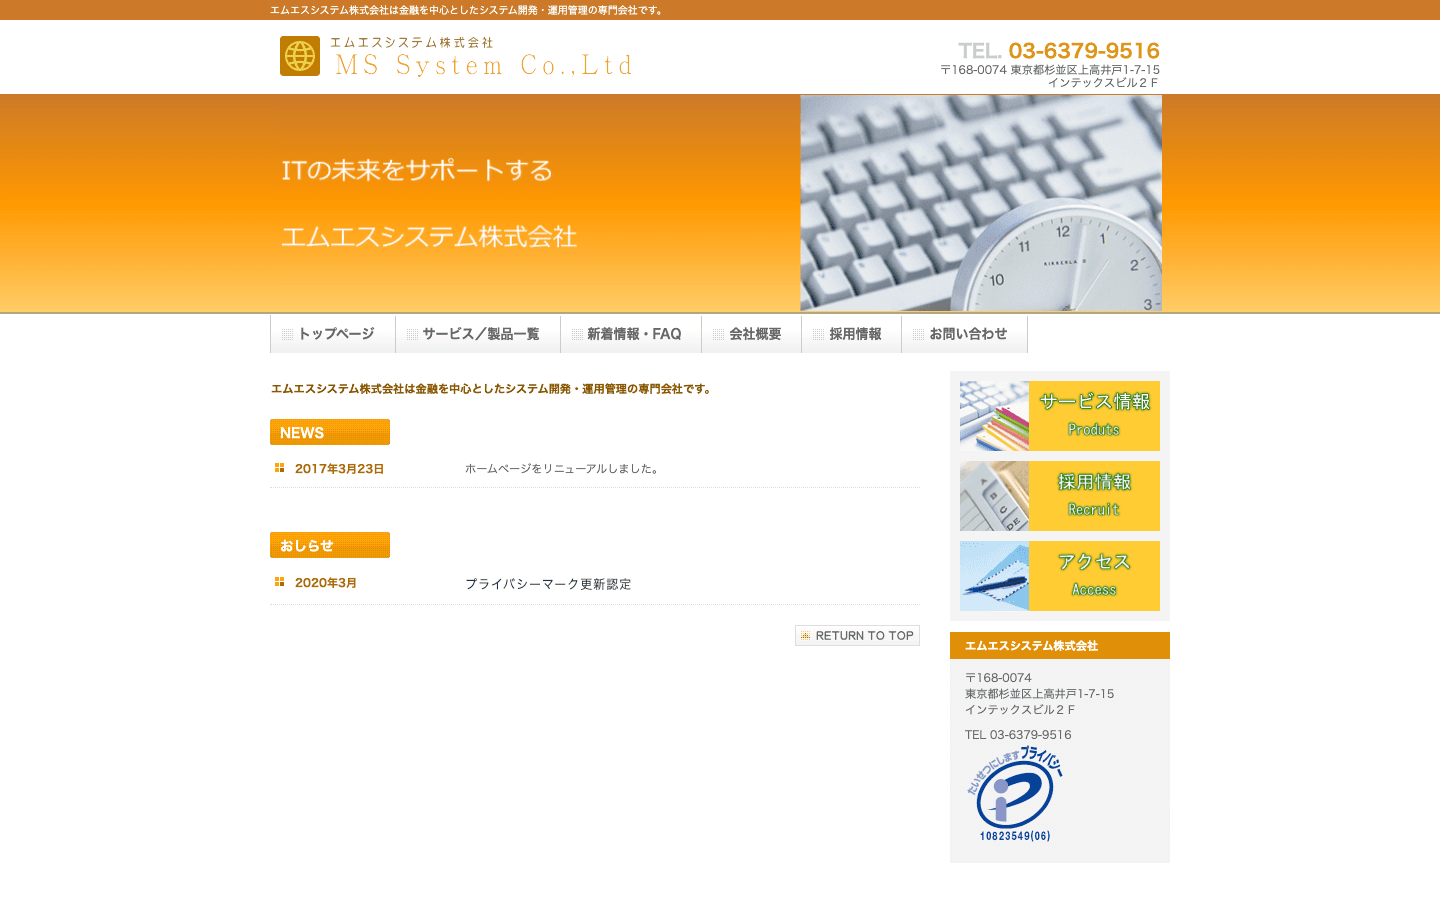Open the トップページ menu item

pos(333,334)
